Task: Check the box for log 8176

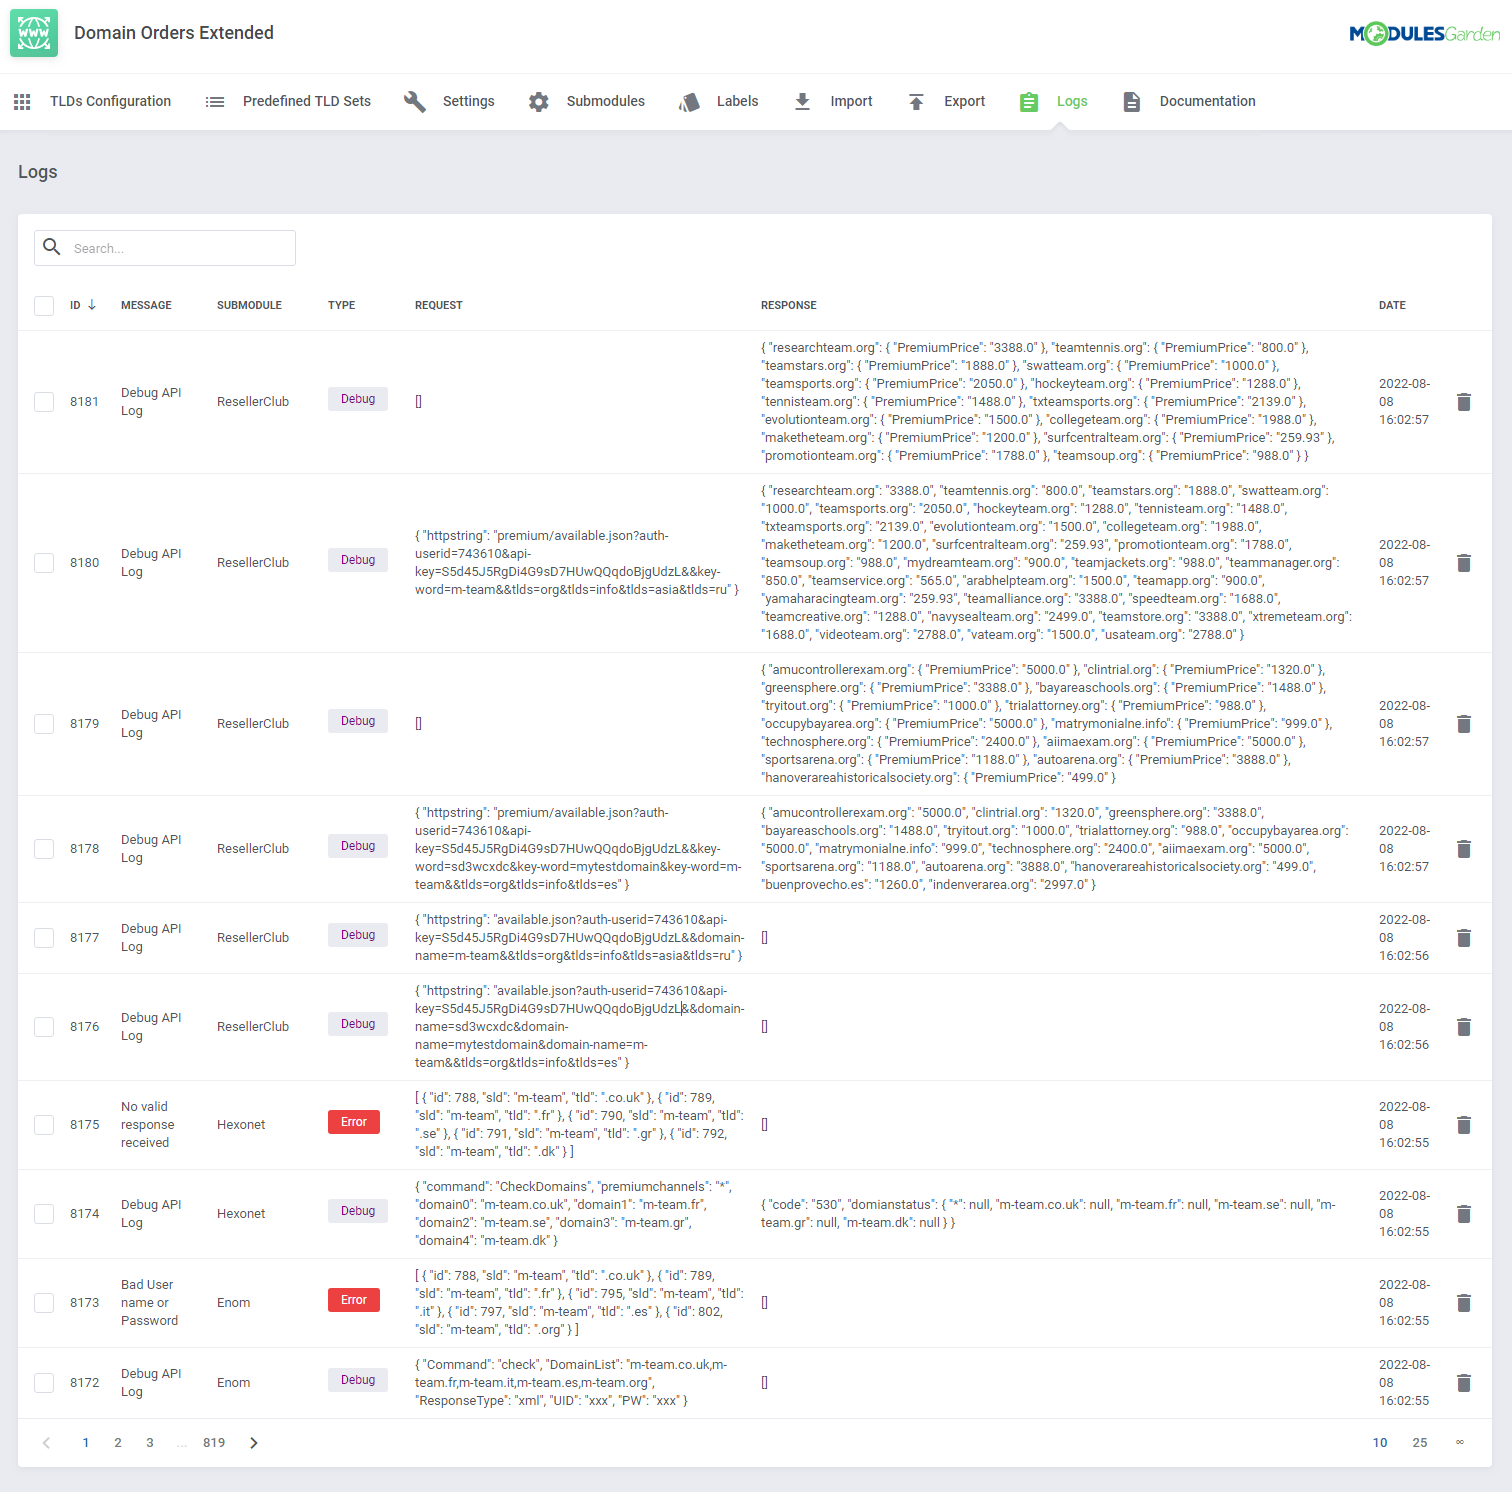Action: point(44,1027)
